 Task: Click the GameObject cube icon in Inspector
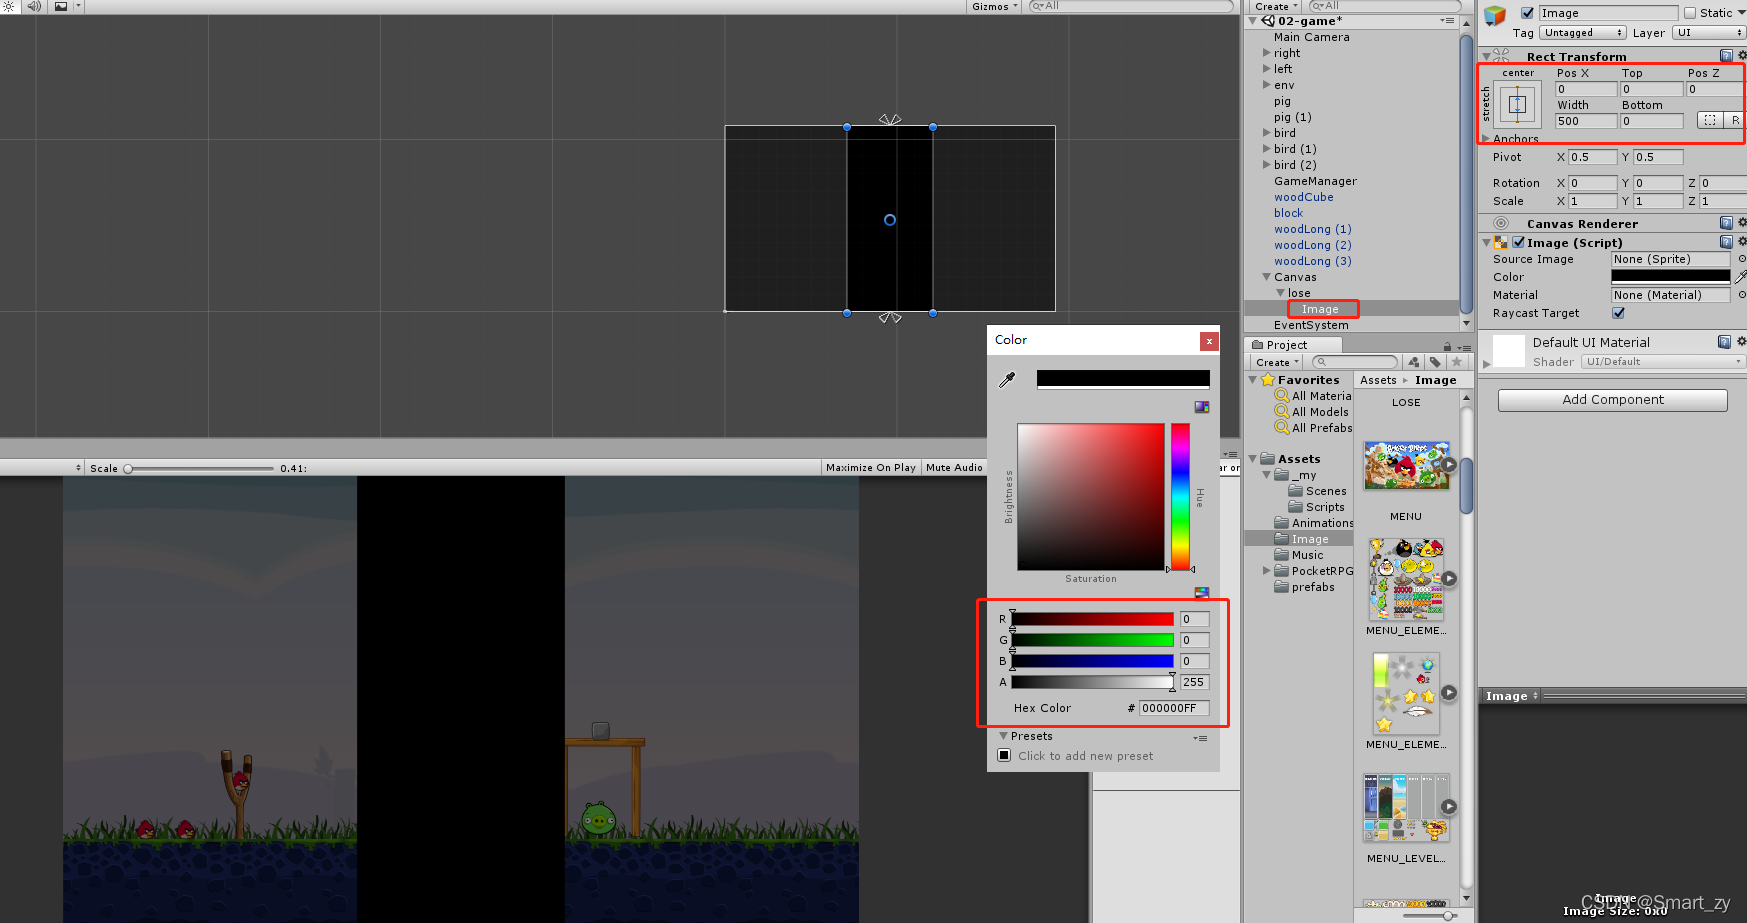click(x=1495, y=15)
